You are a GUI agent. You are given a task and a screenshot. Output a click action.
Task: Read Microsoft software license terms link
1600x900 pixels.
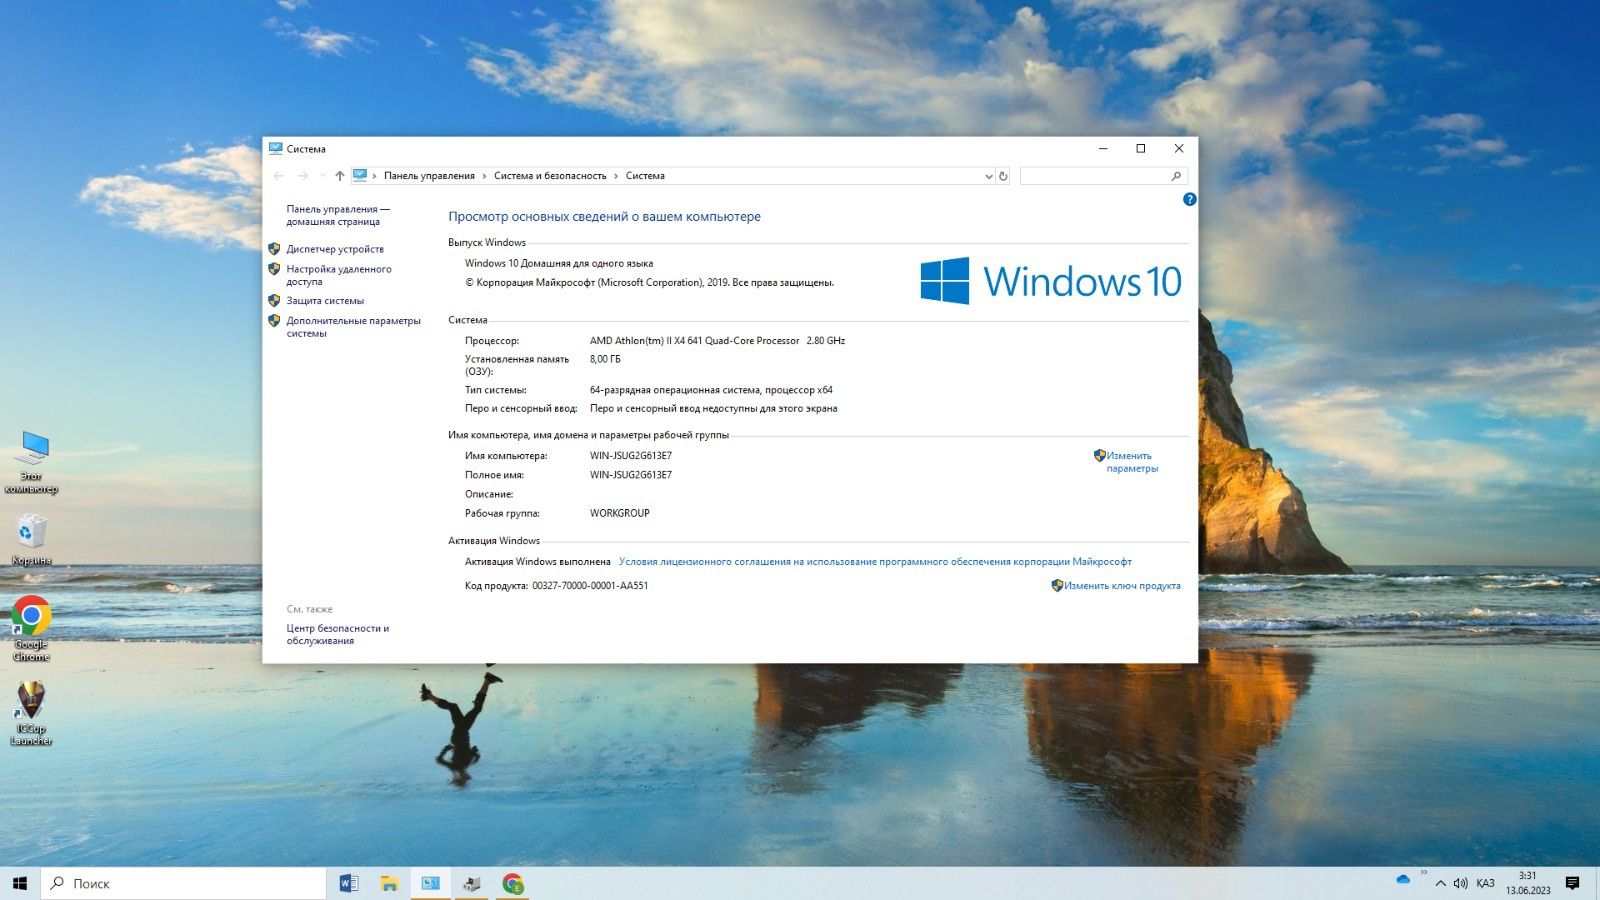pyautogui.click(x=875, y=562)
